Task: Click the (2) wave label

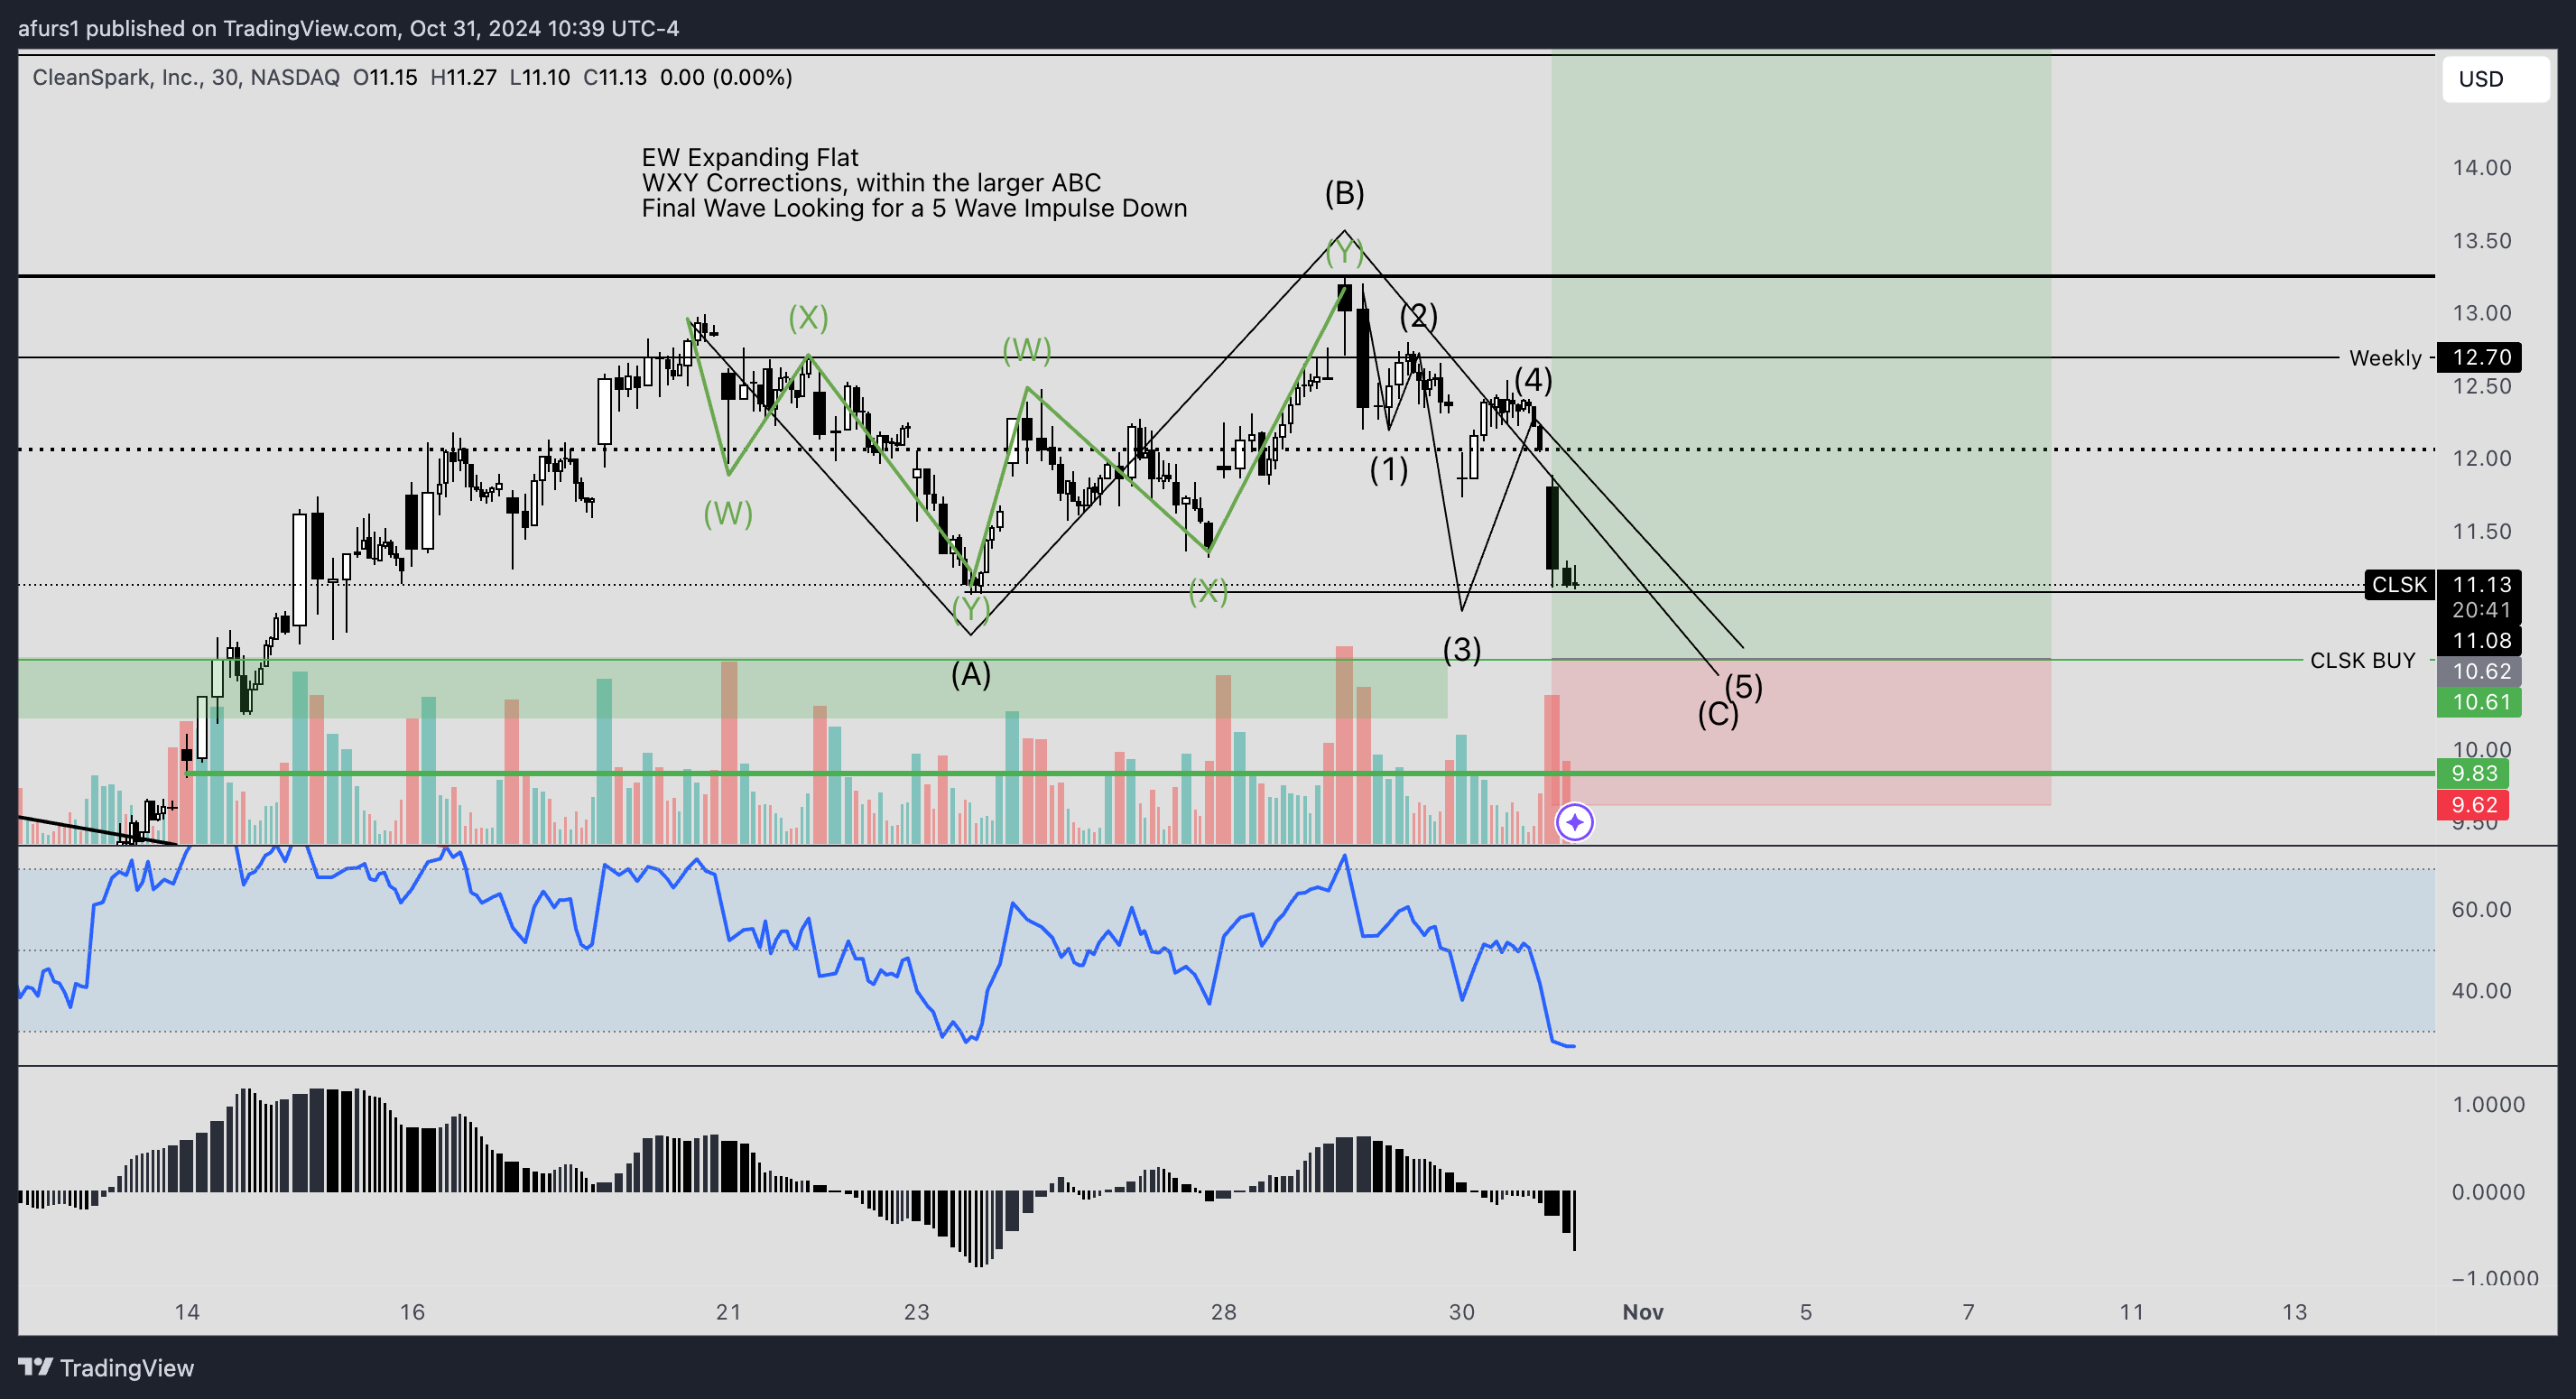Action: pyautogui.click(x=1418, y=316)
